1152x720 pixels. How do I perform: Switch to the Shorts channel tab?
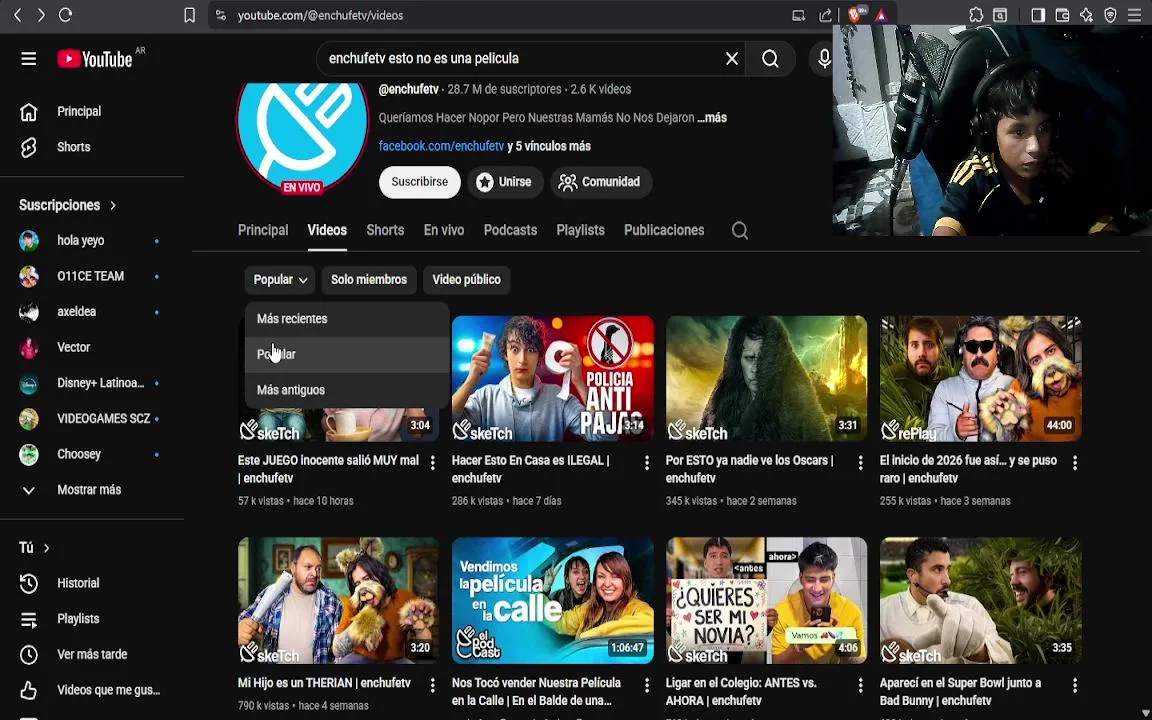(x=385, y=231)
